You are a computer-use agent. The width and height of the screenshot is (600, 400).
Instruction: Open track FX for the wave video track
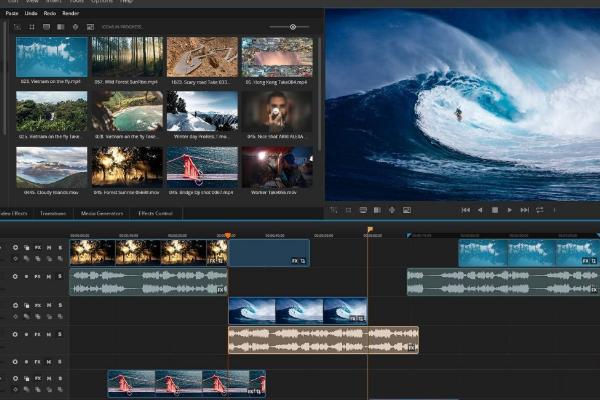pos(38,305)
